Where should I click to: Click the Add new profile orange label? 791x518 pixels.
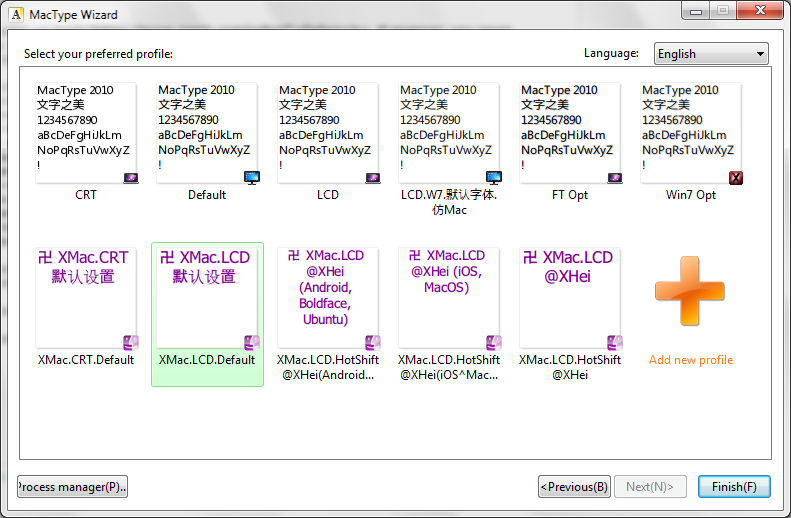coord(691,360)
